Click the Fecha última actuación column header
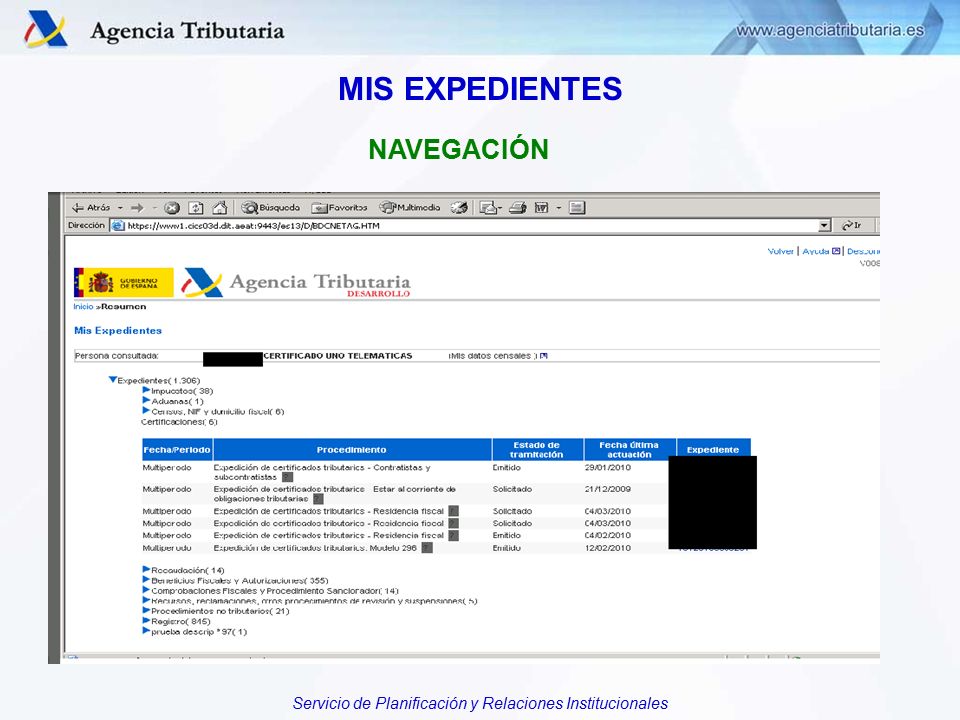Screen dimensions: 960x720 (629, 449)
